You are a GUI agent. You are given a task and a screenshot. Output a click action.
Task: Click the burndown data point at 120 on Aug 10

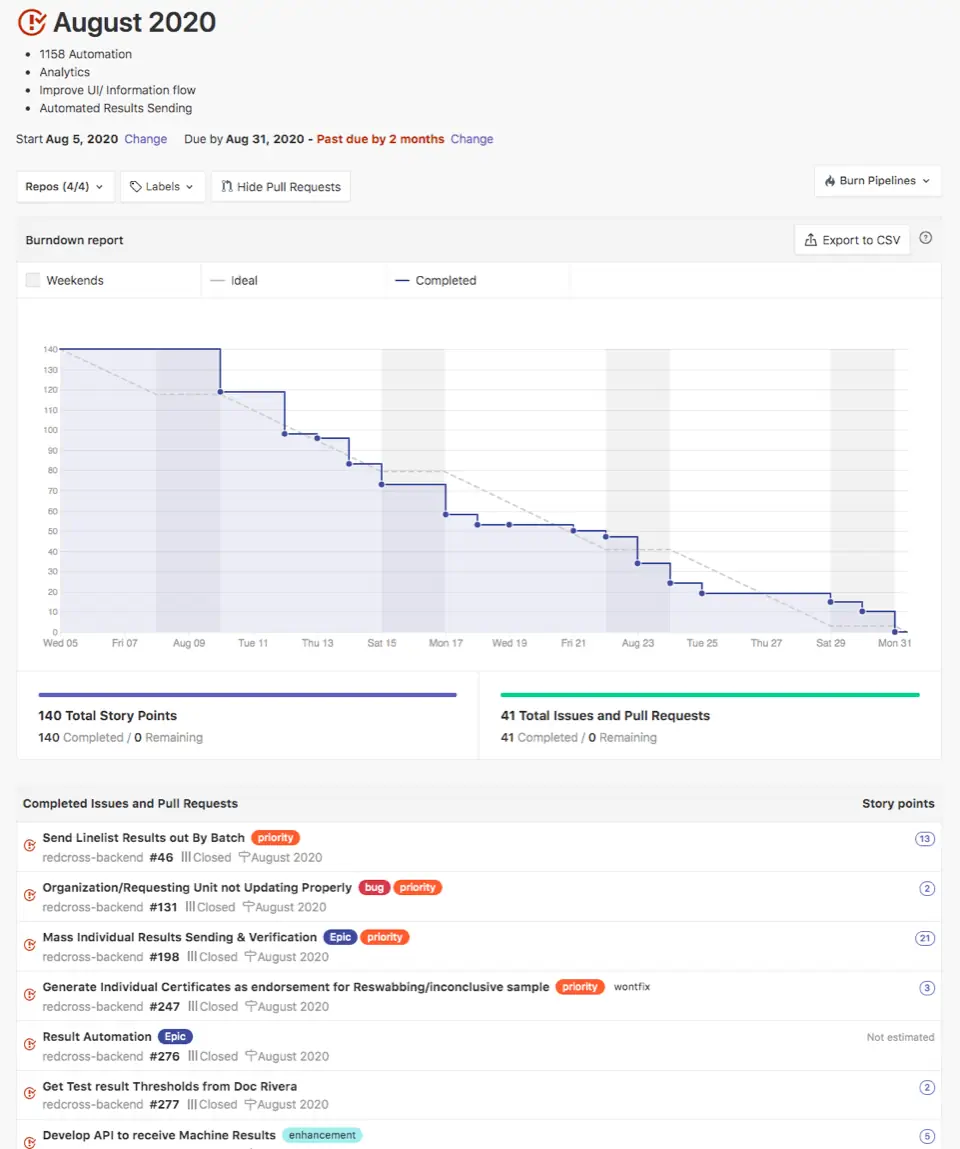click(221, 392)
